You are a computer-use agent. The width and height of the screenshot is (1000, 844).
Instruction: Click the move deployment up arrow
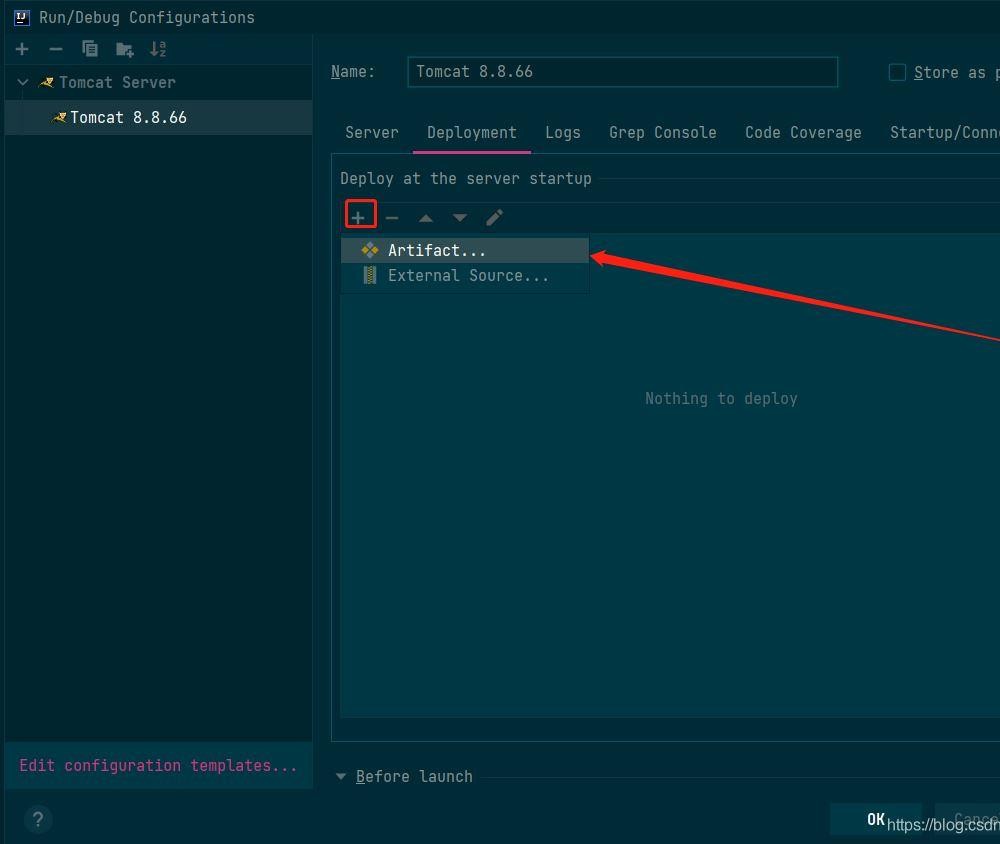426,217
